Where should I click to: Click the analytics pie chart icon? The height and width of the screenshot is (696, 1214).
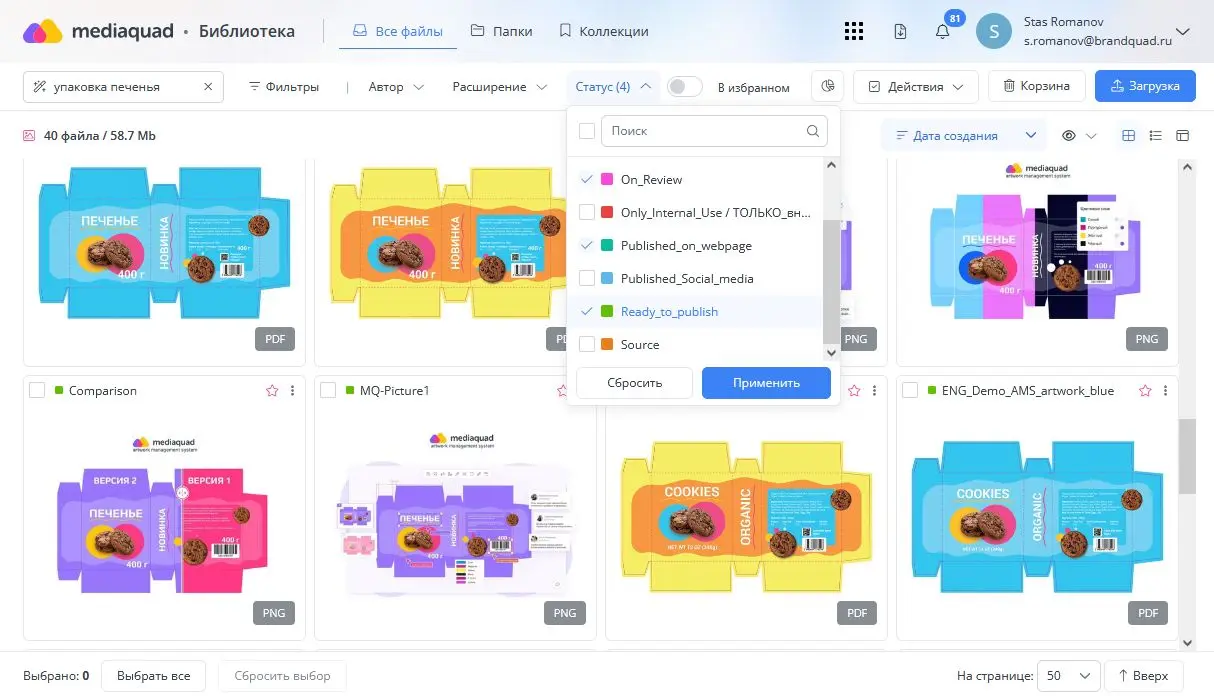coord(827,87)
